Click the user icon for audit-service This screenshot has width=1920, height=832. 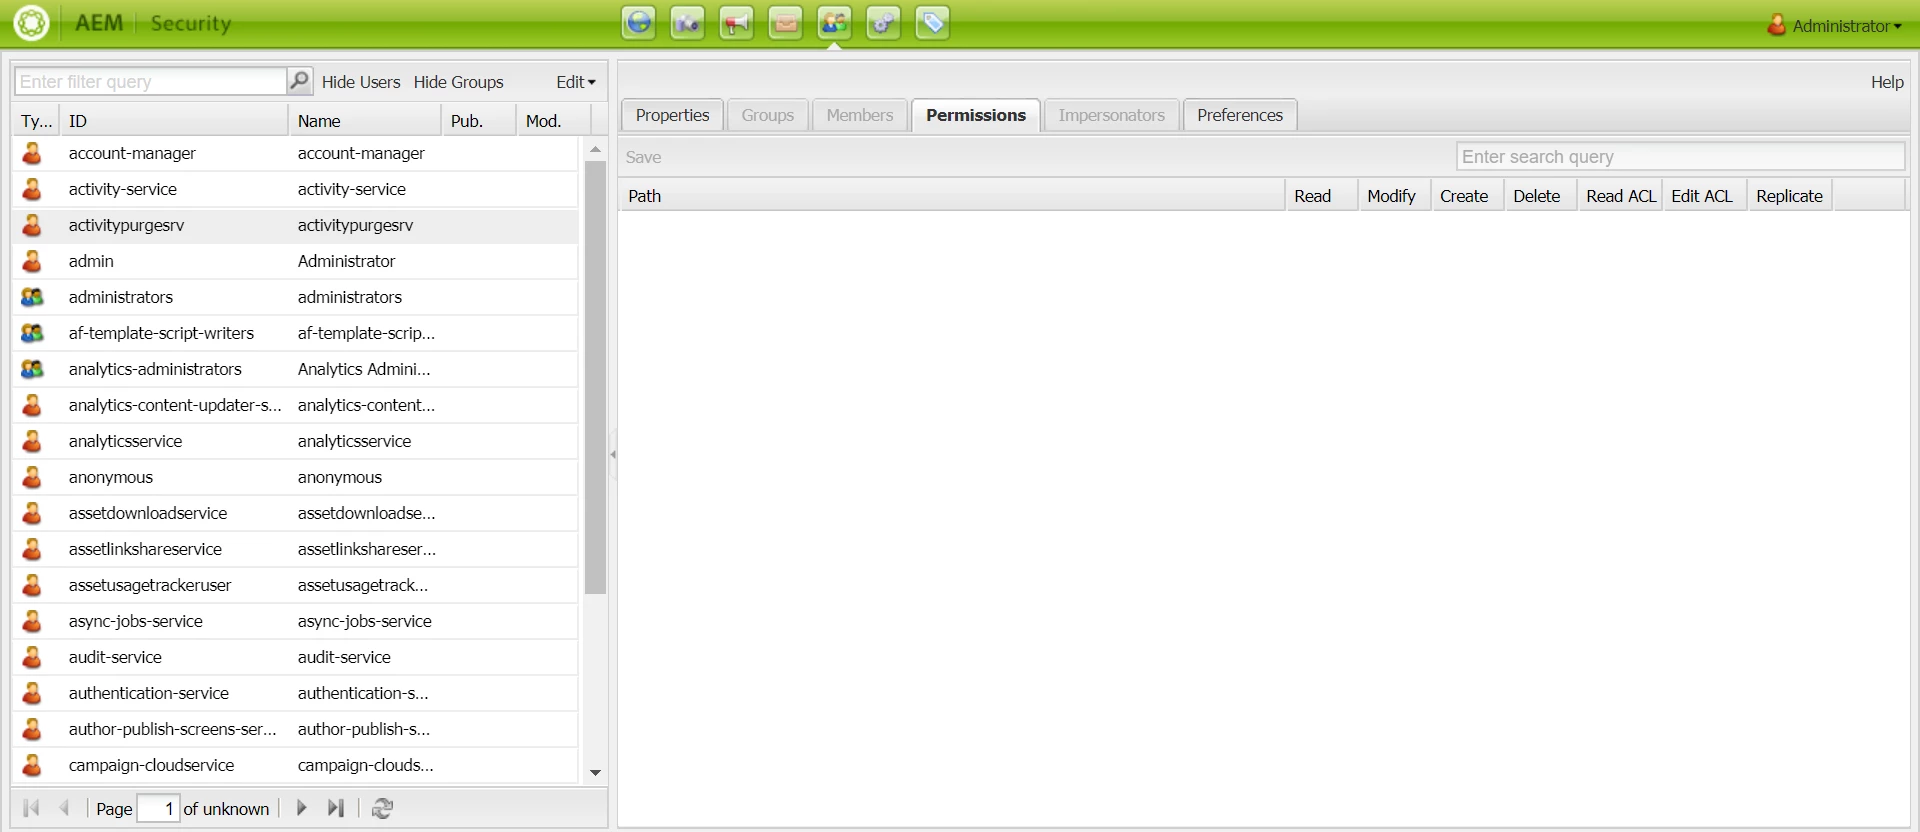point(32,657)
